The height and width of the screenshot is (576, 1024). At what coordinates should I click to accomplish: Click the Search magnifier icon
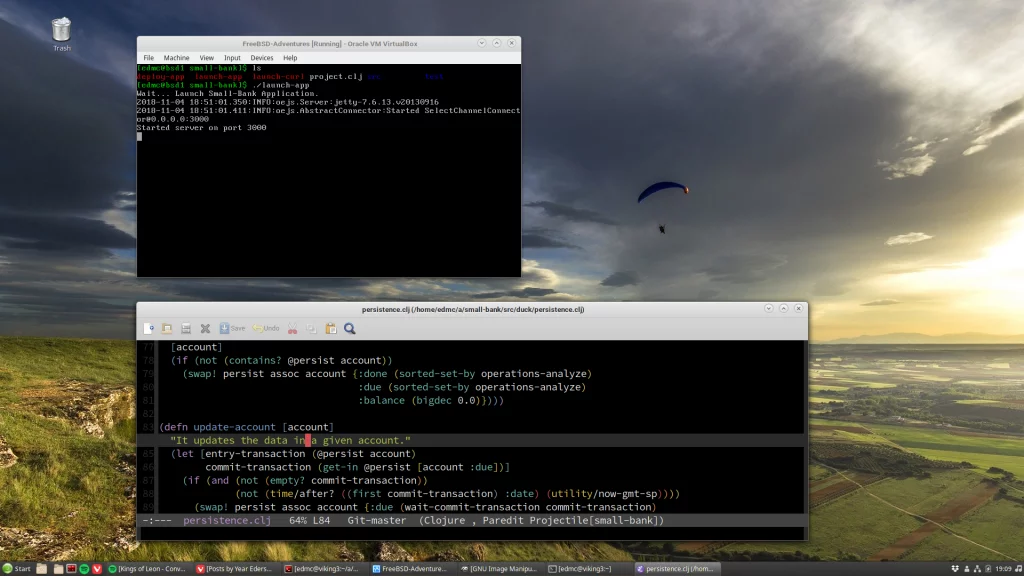pos(350,328)
